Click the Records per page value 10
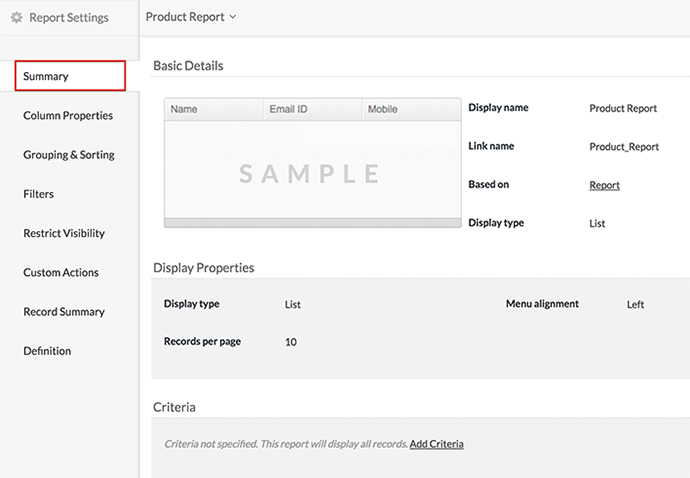Viewport: 690px width, 478px height. (291, 342)
